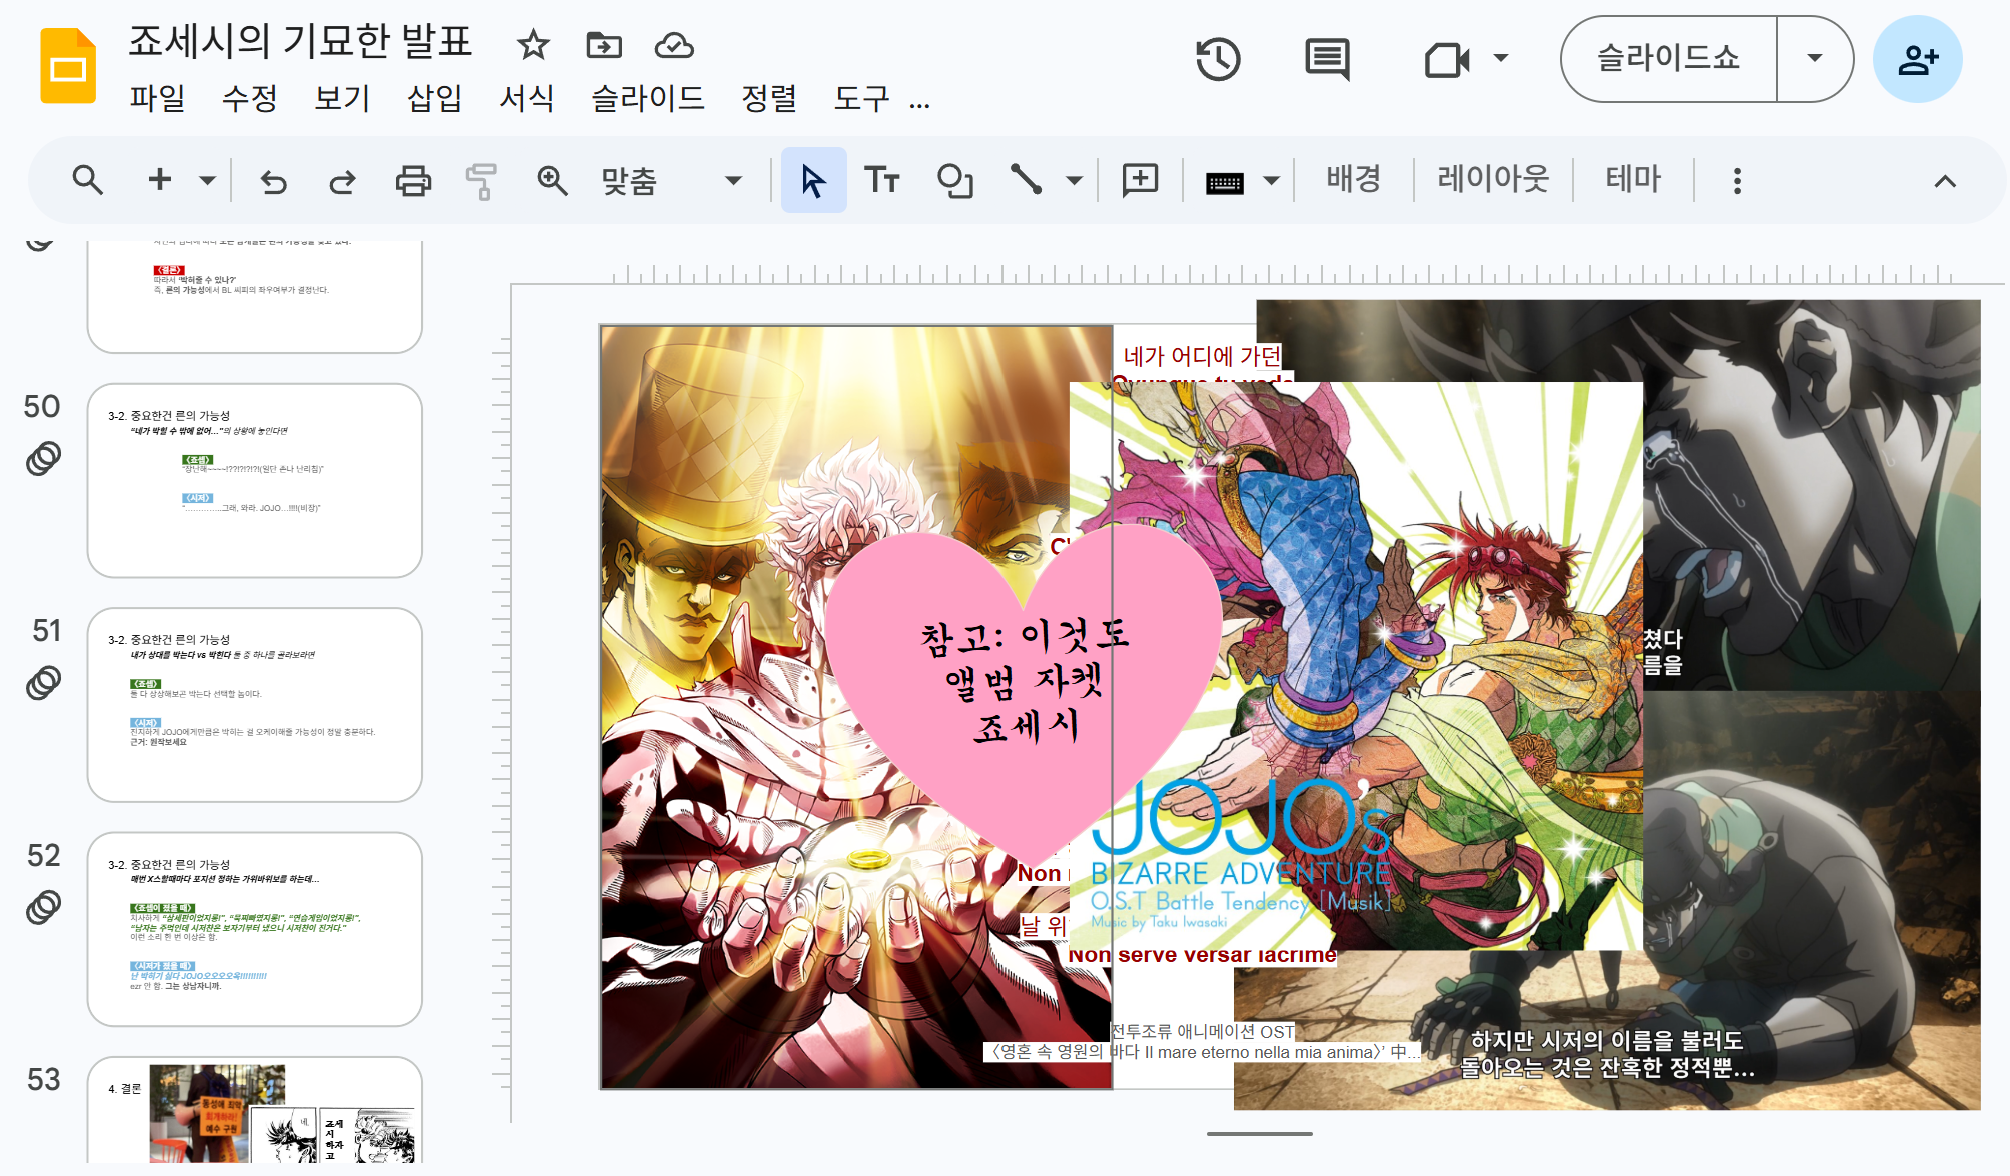Image resolution: width=2010 pixels, height=1176 pixels.
Task: Click the paint format roller icon
Action: tap(481, 181)
